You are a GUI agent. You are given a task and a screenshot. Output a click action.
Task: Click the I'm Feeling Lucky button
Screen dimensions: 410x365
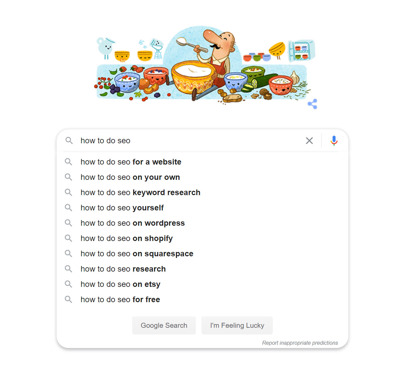point(237,325)
